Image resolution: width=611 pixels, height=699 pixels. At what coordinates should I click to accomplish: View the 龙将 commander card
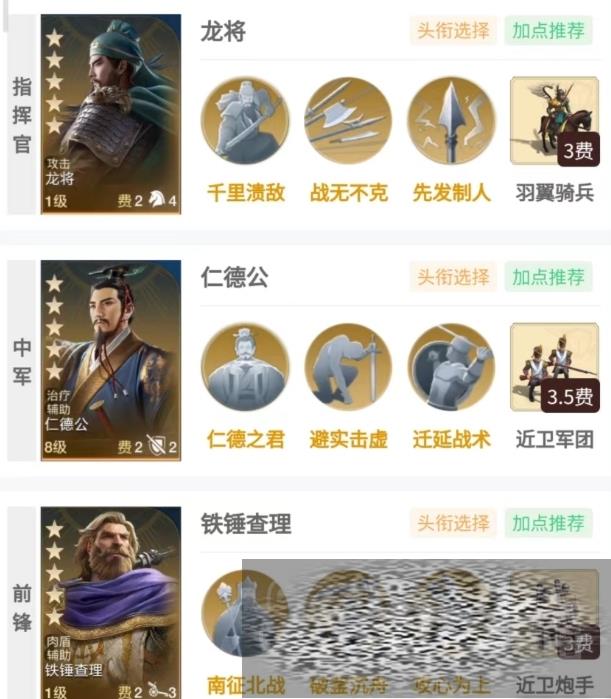[111, 114]
